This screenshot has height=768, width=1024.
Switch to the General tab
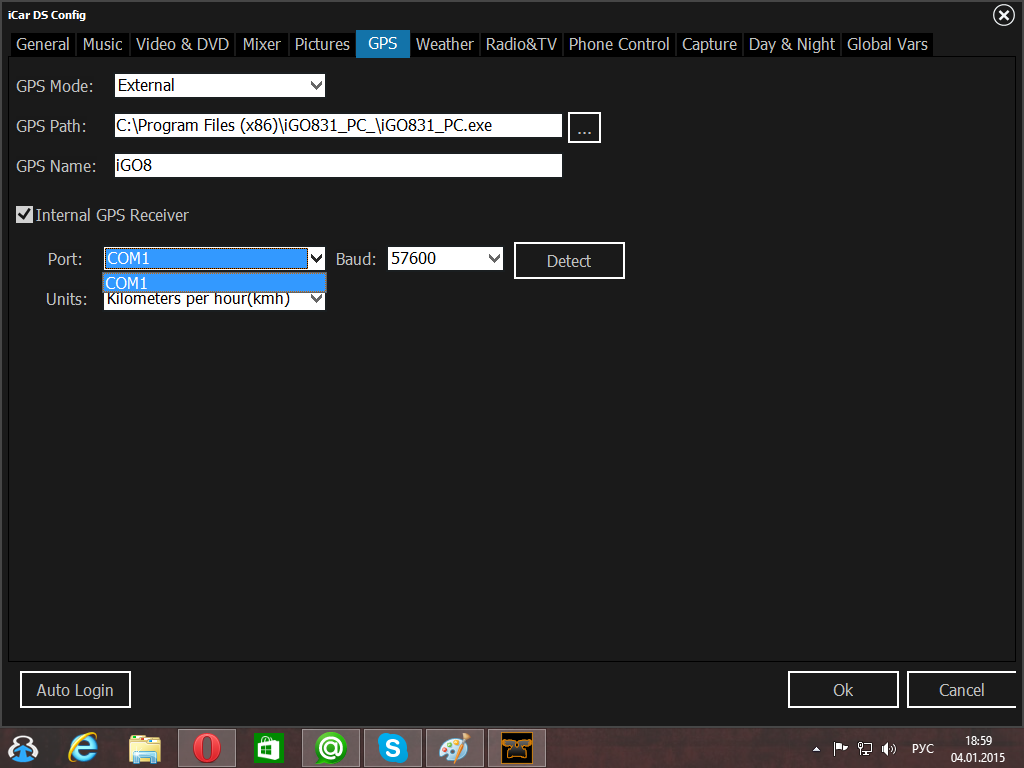[x=43, y=44]
